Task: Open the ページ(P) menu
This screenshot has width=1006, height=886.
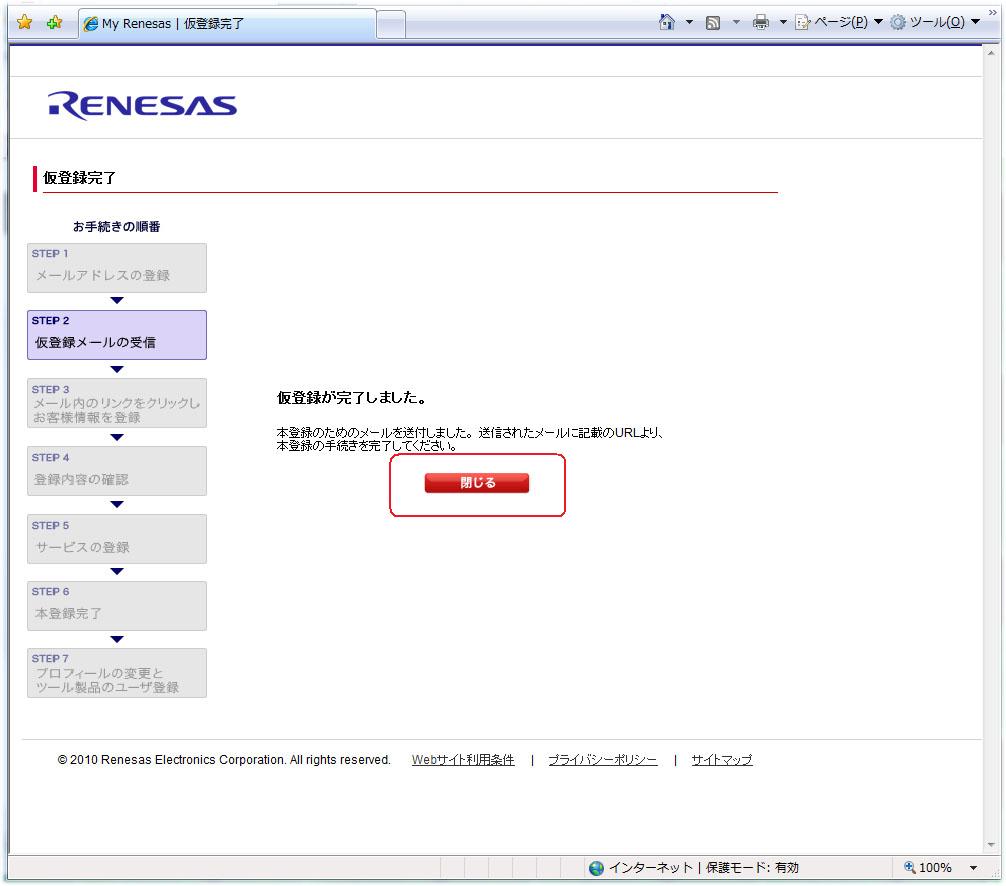Action: click(838, 23)
